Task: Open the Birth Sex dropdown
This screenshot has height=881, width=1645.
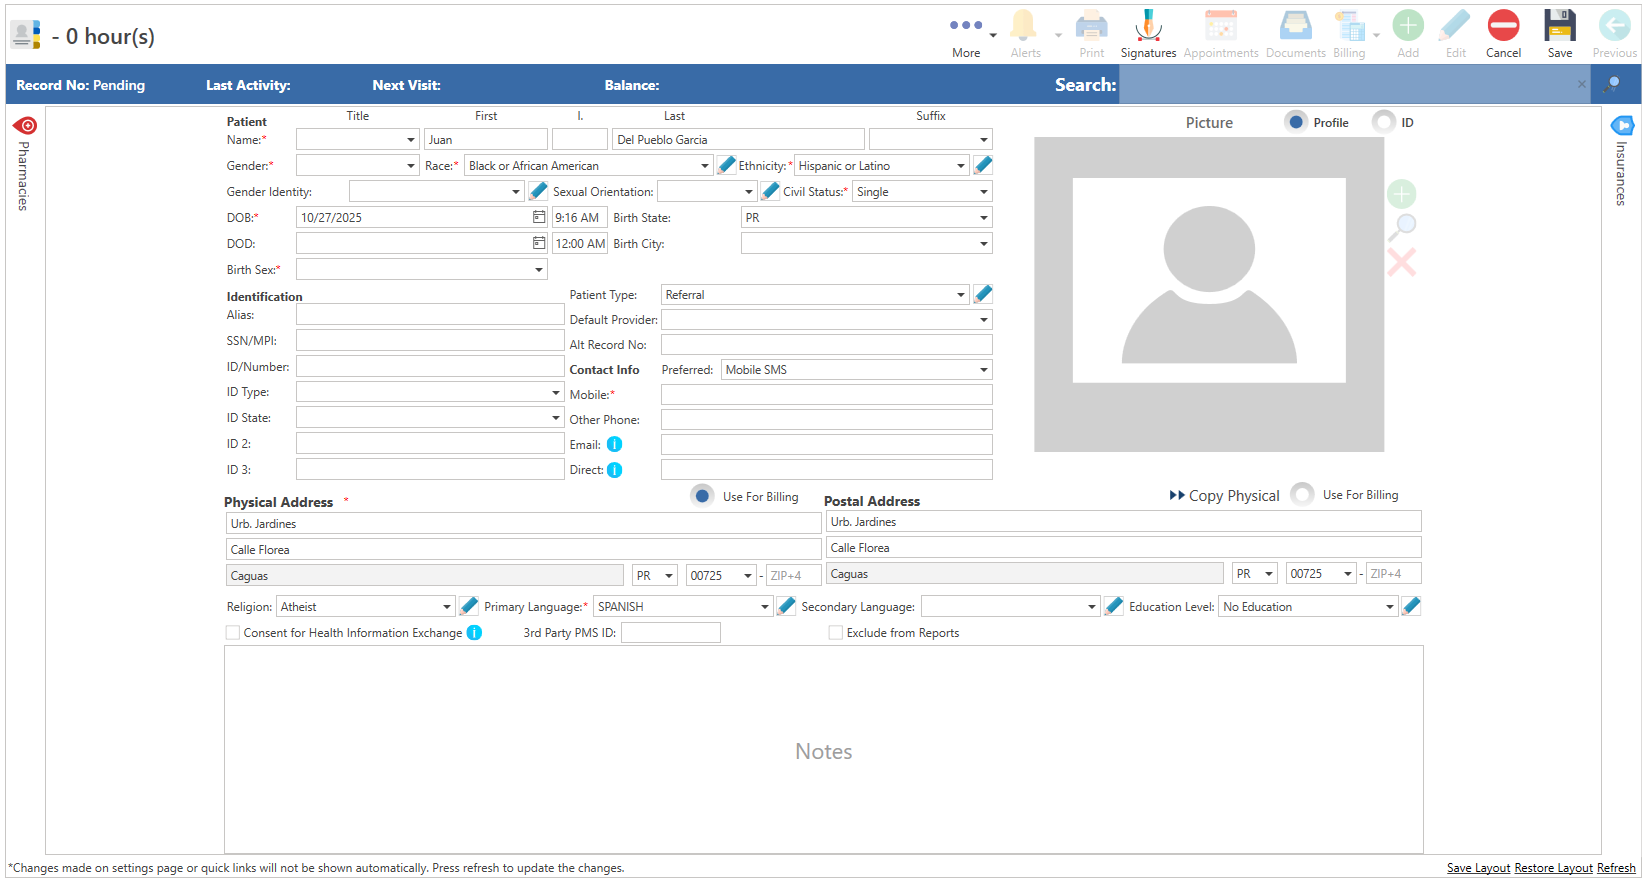Action: tap(421, 270)
